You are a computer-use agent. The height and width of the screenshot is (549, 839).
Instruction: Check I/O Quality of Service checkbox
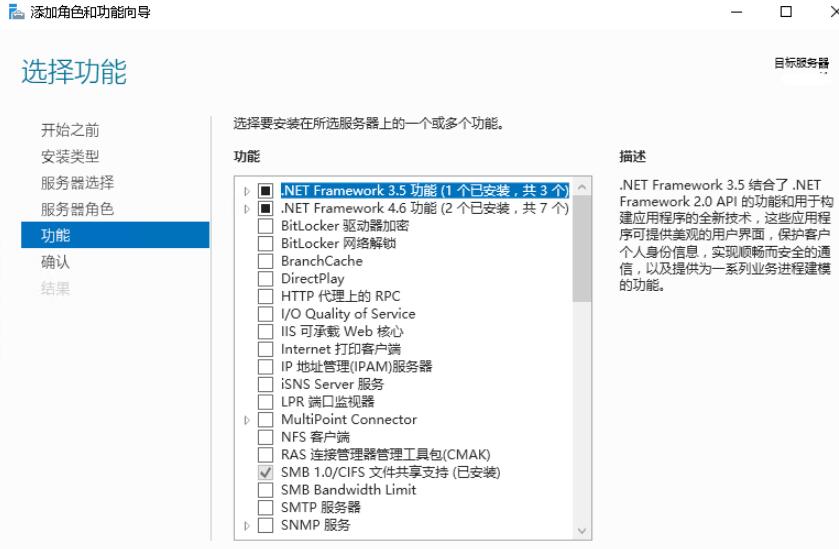265,314
